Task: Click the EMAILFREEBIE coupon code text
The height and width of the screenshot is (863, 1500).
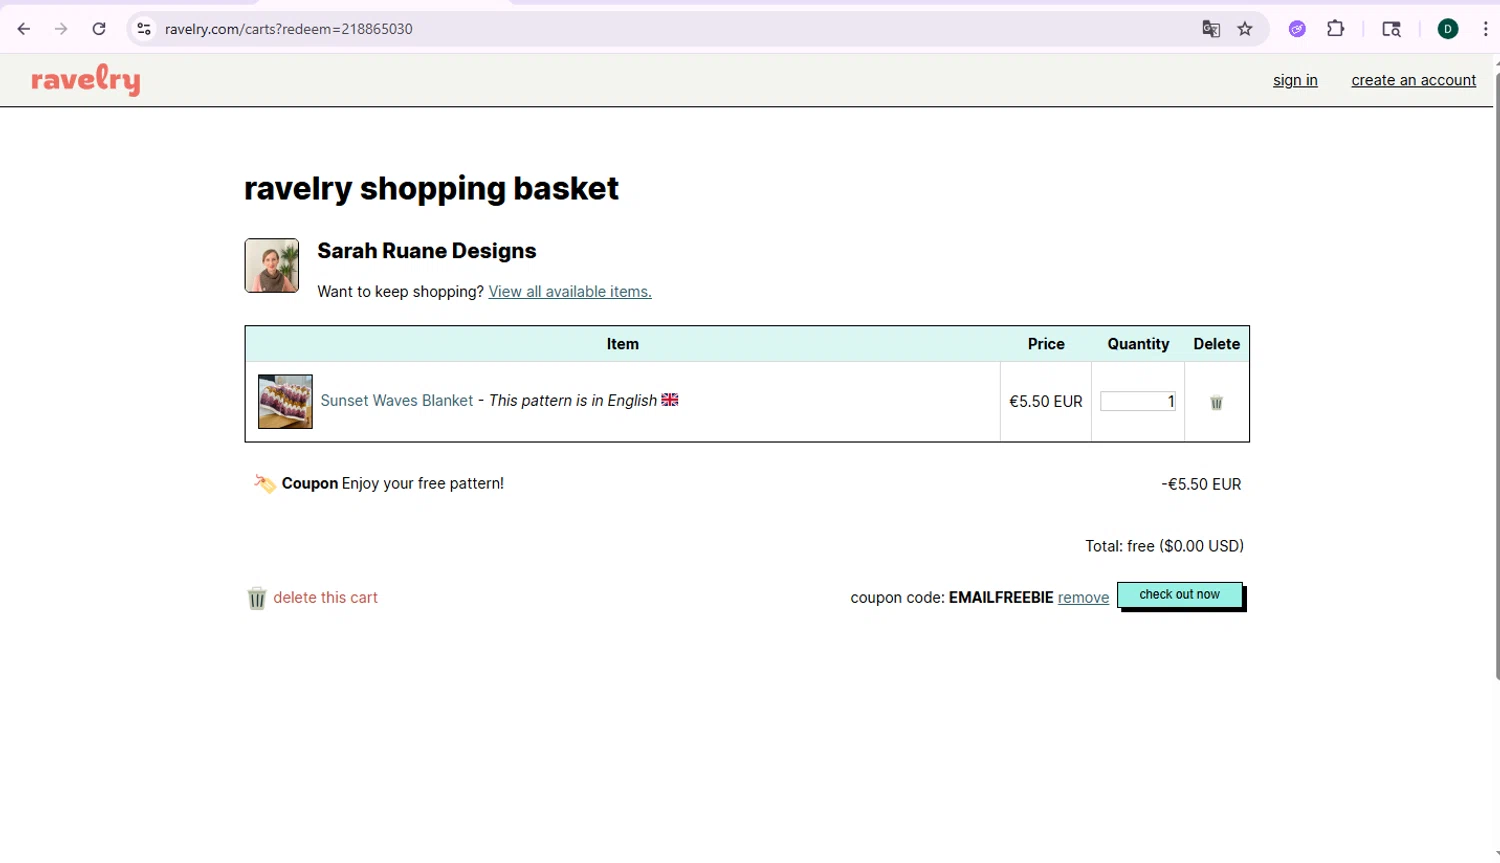Action: pos(1001,598)
